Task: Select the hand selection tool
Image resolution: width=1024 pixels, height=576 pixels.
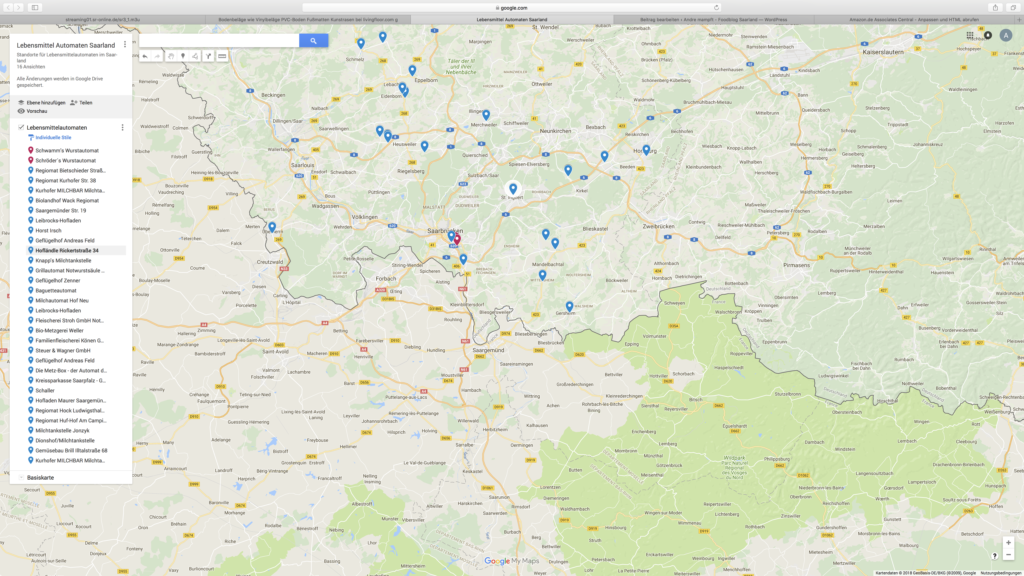Action: (x=171, y=56)
